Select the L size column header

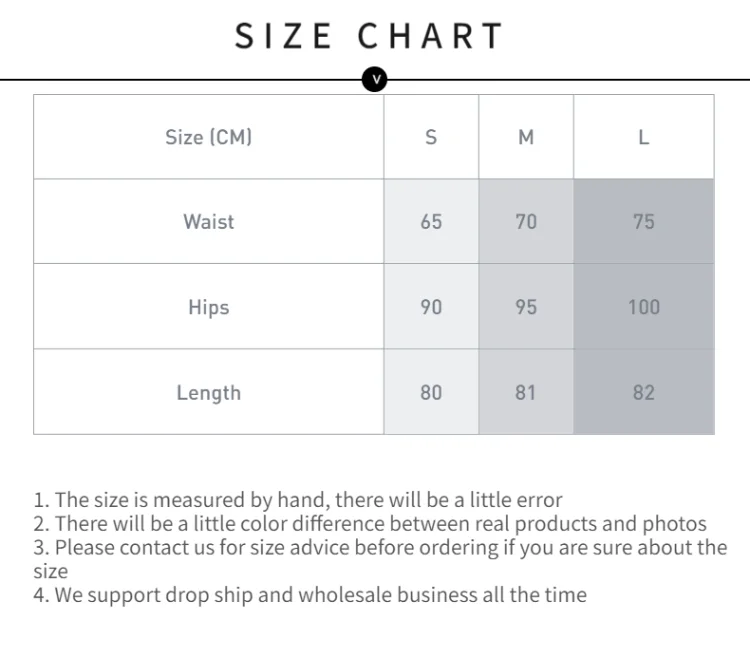click(x=644, y=137)
